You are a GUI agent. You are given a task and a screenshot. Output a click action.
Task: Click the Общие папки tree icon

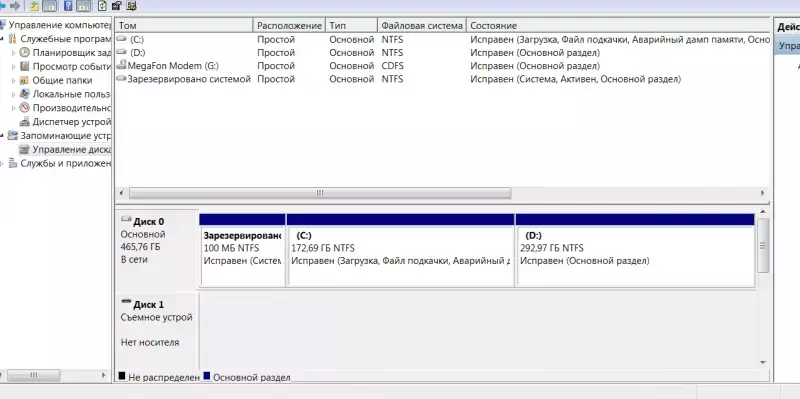[x=24, y=80]
